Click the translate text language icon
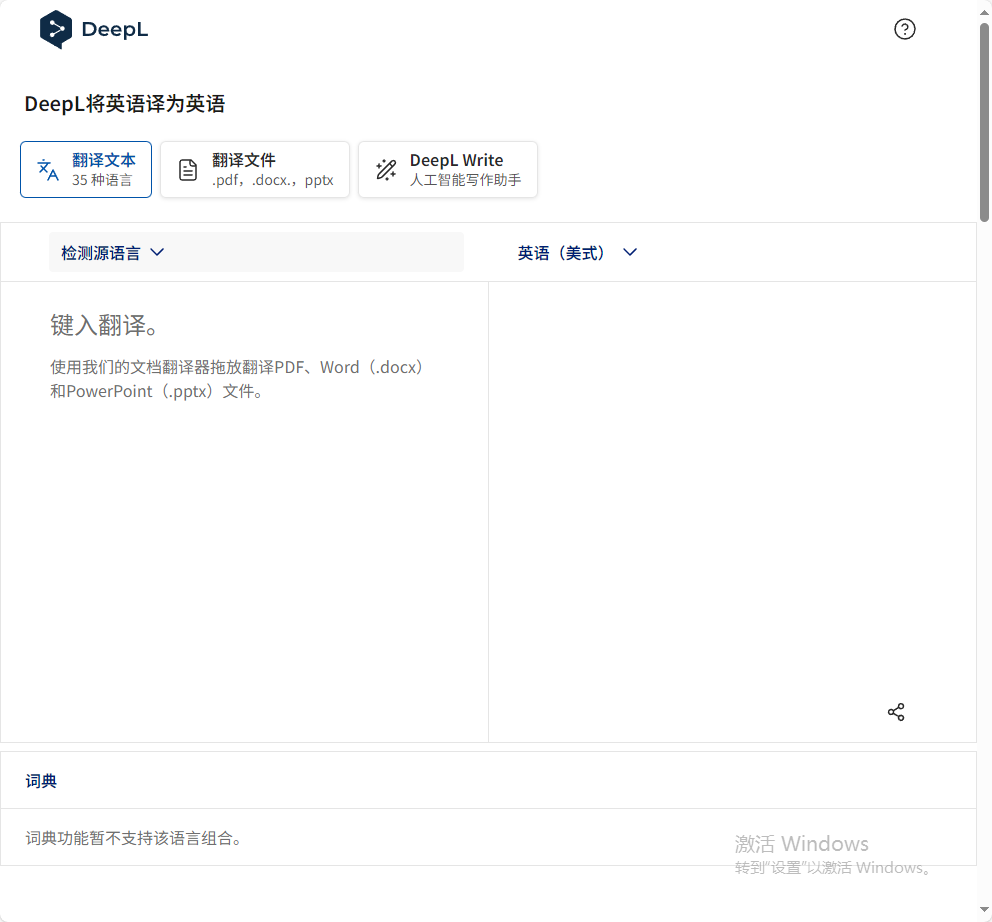 (48, 170)
